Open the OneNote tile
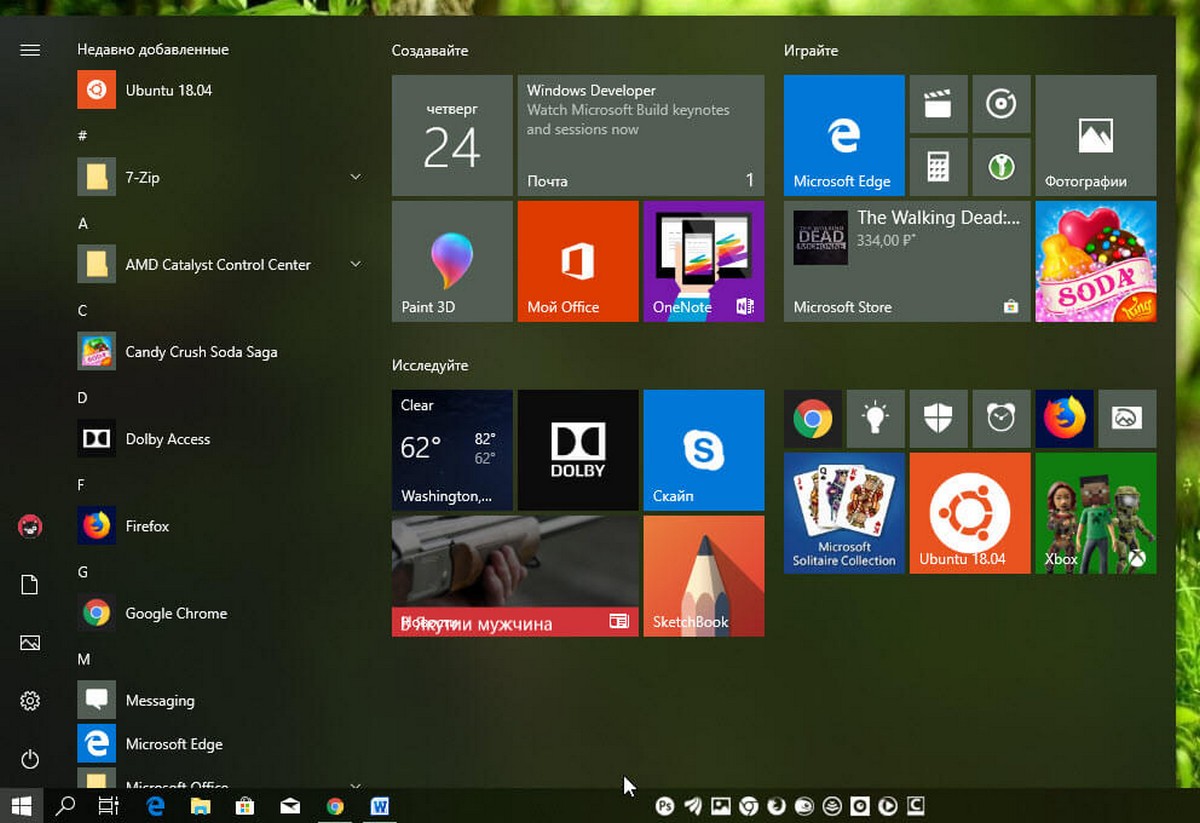This screenshot has width=1200, height=823. tap(704, 261)
